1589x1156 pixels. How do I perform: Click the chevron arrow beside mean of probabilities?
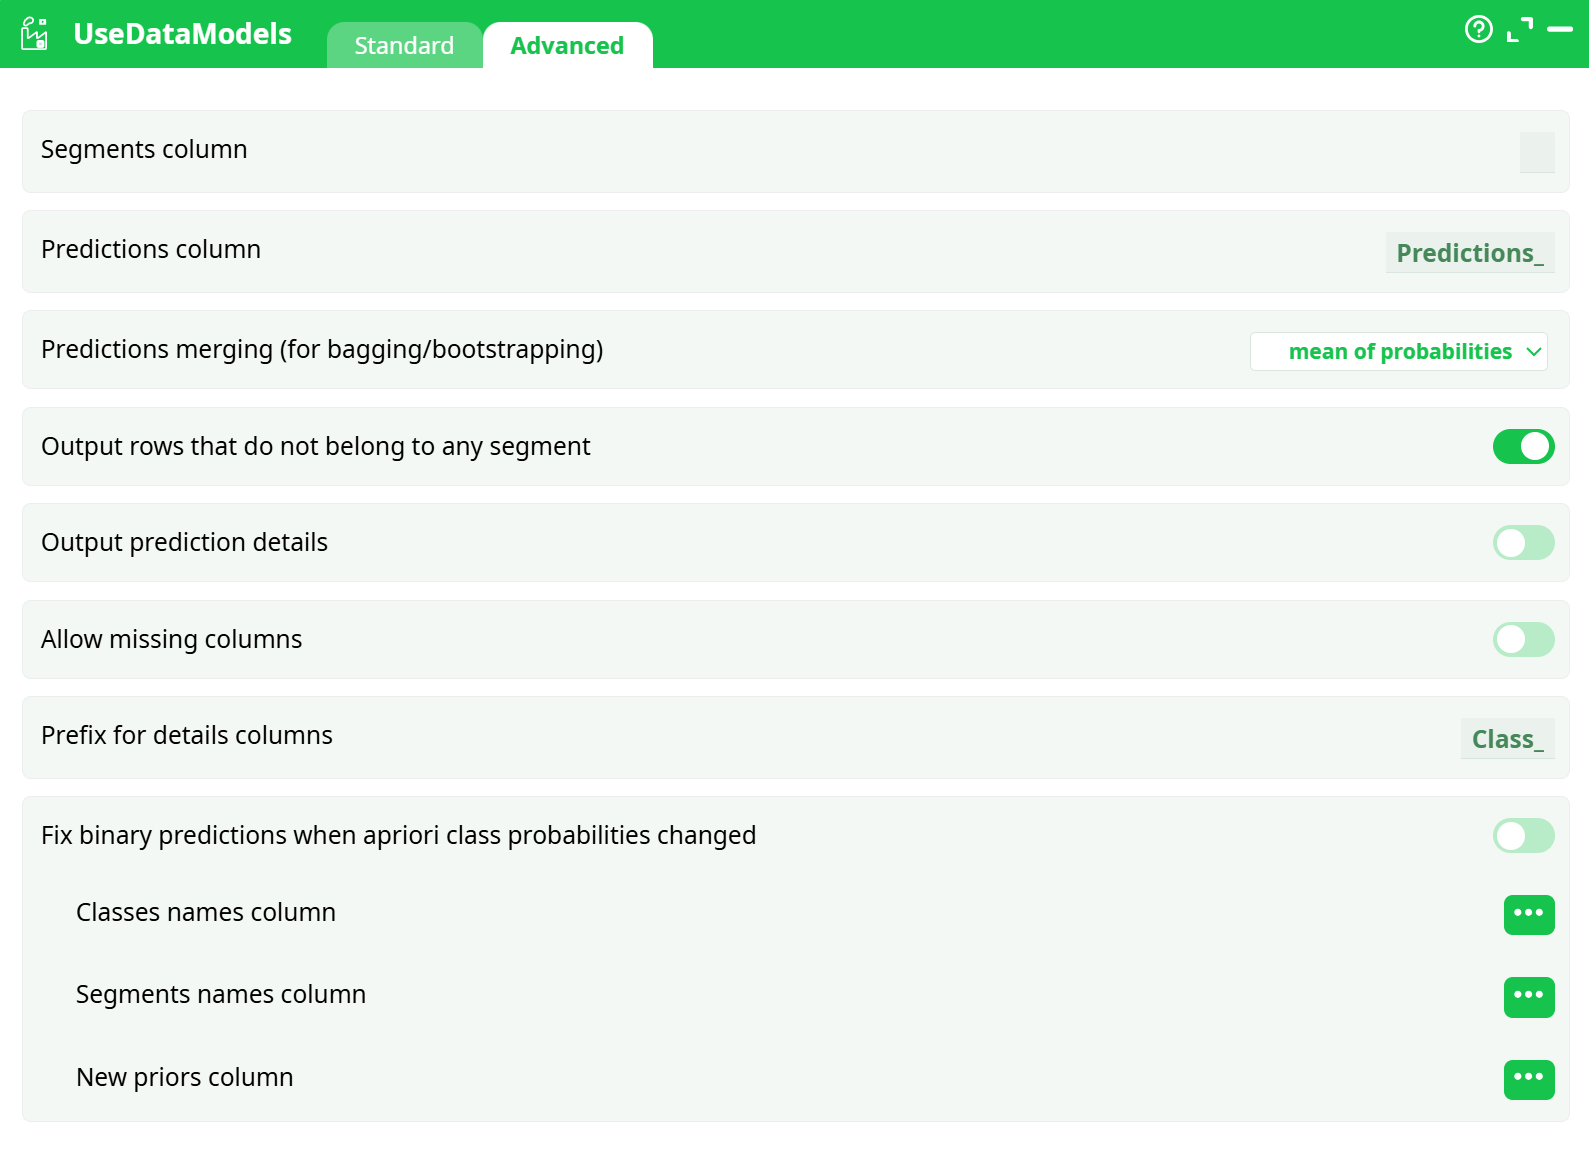1533,352
